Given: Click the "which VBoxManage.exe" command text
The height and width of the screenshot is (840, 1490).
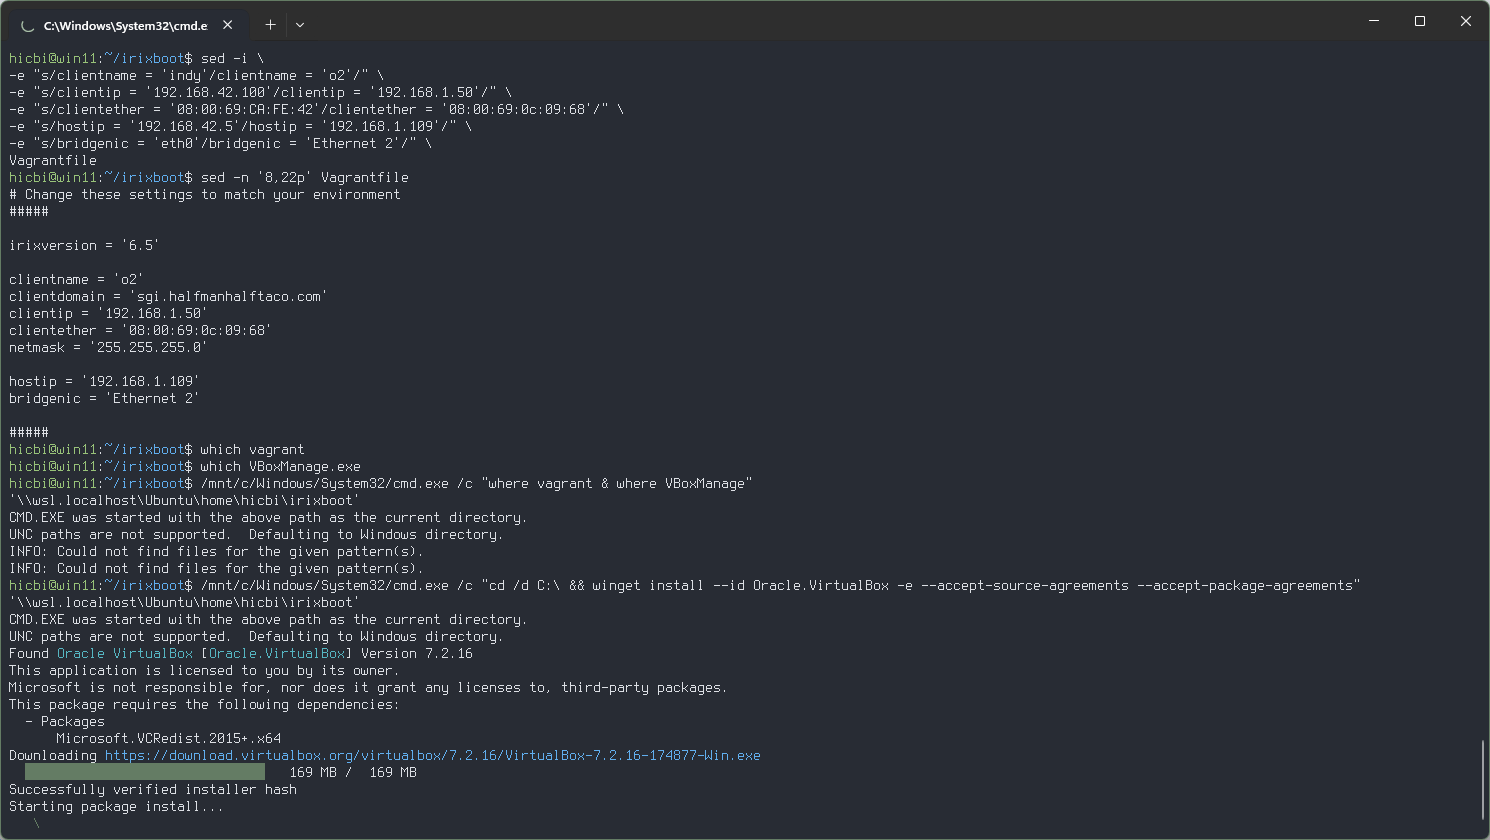Looking at the screenshot, I should coord(281,466).
